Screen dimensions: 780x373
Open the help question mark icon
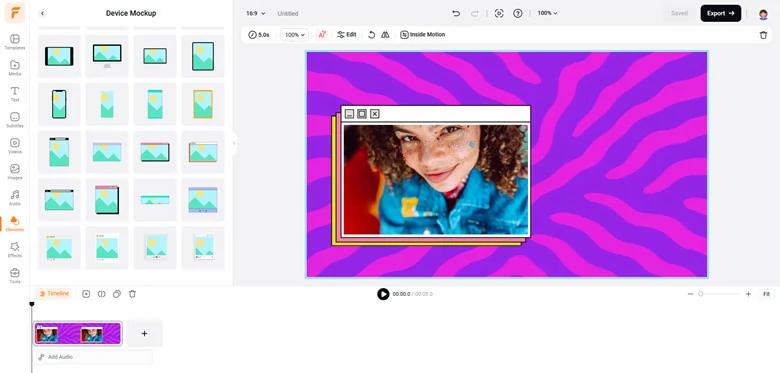pos(518,13)
